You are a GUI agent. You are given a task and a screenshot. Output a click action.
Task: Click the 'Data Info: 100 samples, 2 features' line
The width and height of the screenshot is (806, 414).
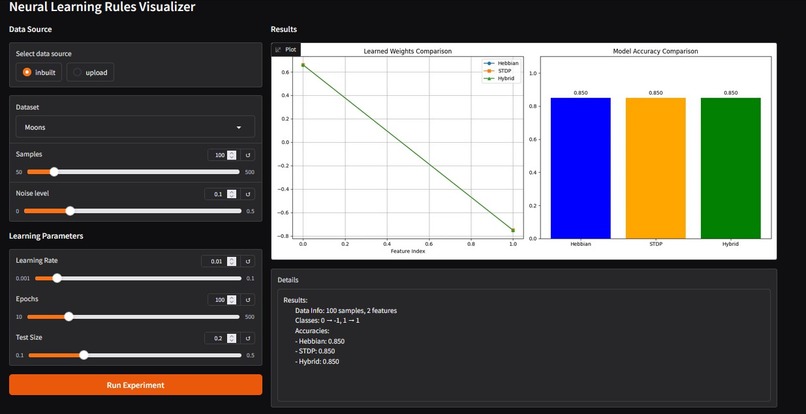point(346,311)
